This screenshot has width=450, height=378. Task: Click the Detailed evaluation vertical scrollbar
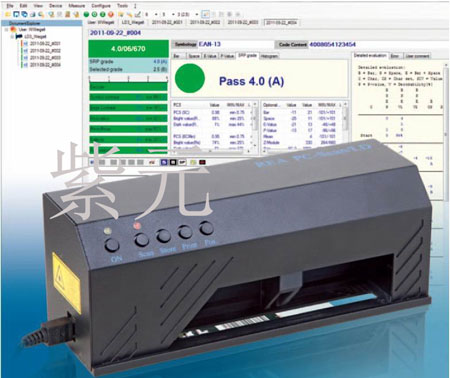click(x=446, y=132)
